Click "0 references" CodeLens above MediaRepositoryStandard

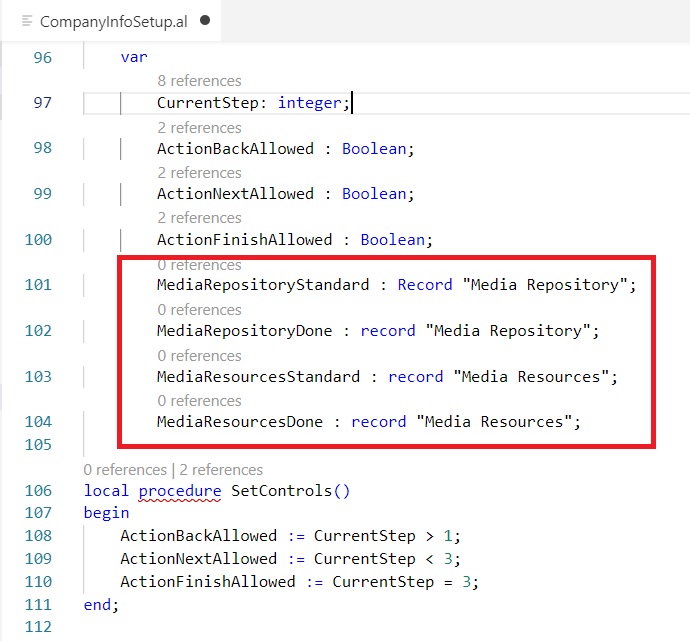[199, 265]
